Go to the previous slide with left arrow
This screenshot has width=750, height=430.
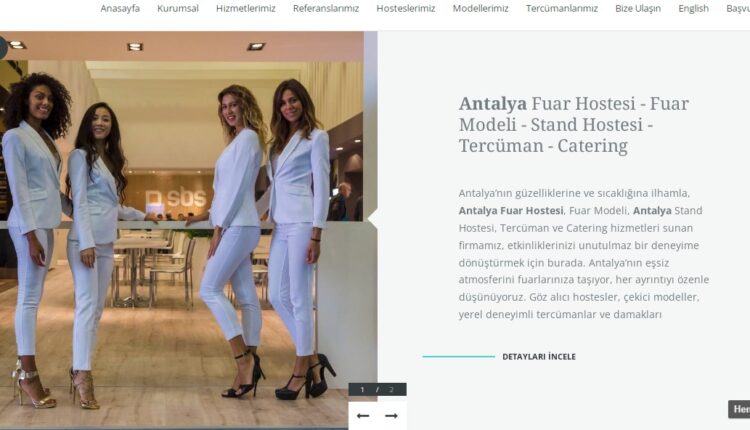[363, 416]
